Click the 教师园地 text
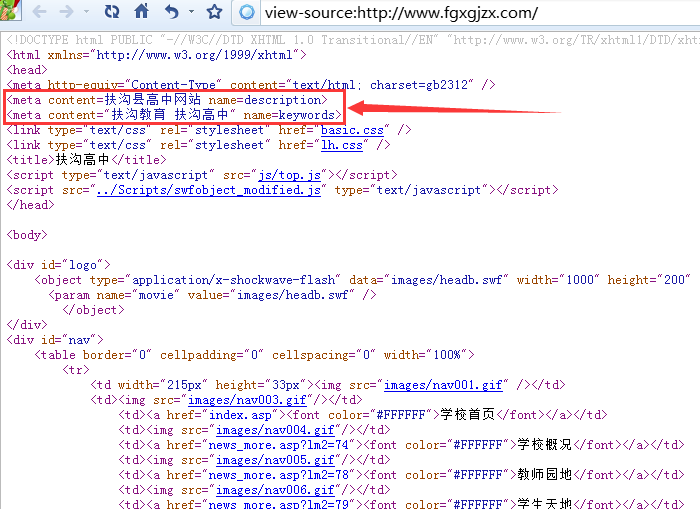The height and width of the screenshot is (509, 700). coord(544,475)
